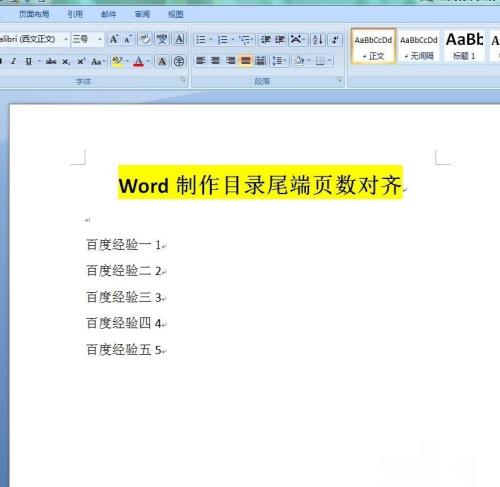Image resolution: width=500 pixels, height=487 pixels.
Task: Click the Shrink Font icon
Action: [128, 39]
